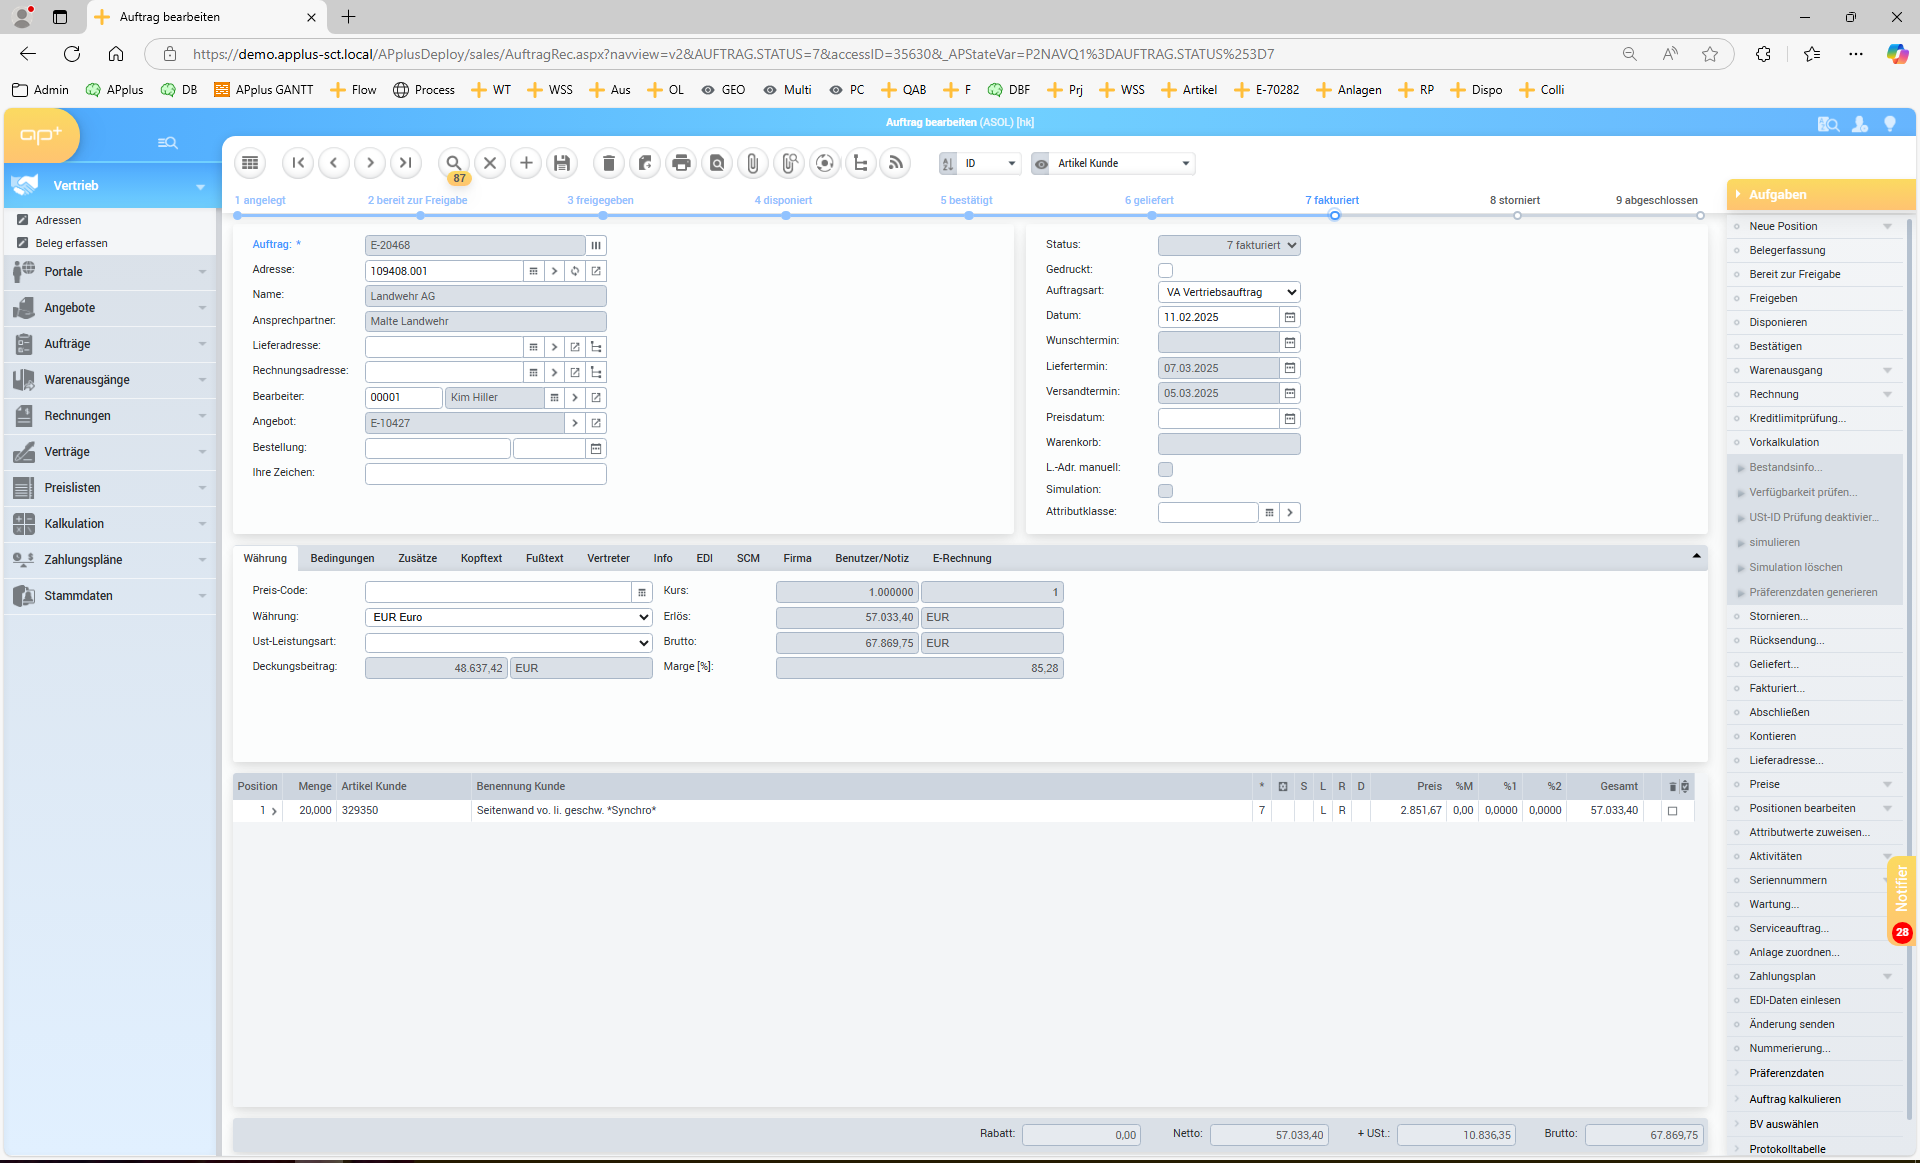Click into Ihre Zeichen field

pyautogui.click(x=486, y=474)
